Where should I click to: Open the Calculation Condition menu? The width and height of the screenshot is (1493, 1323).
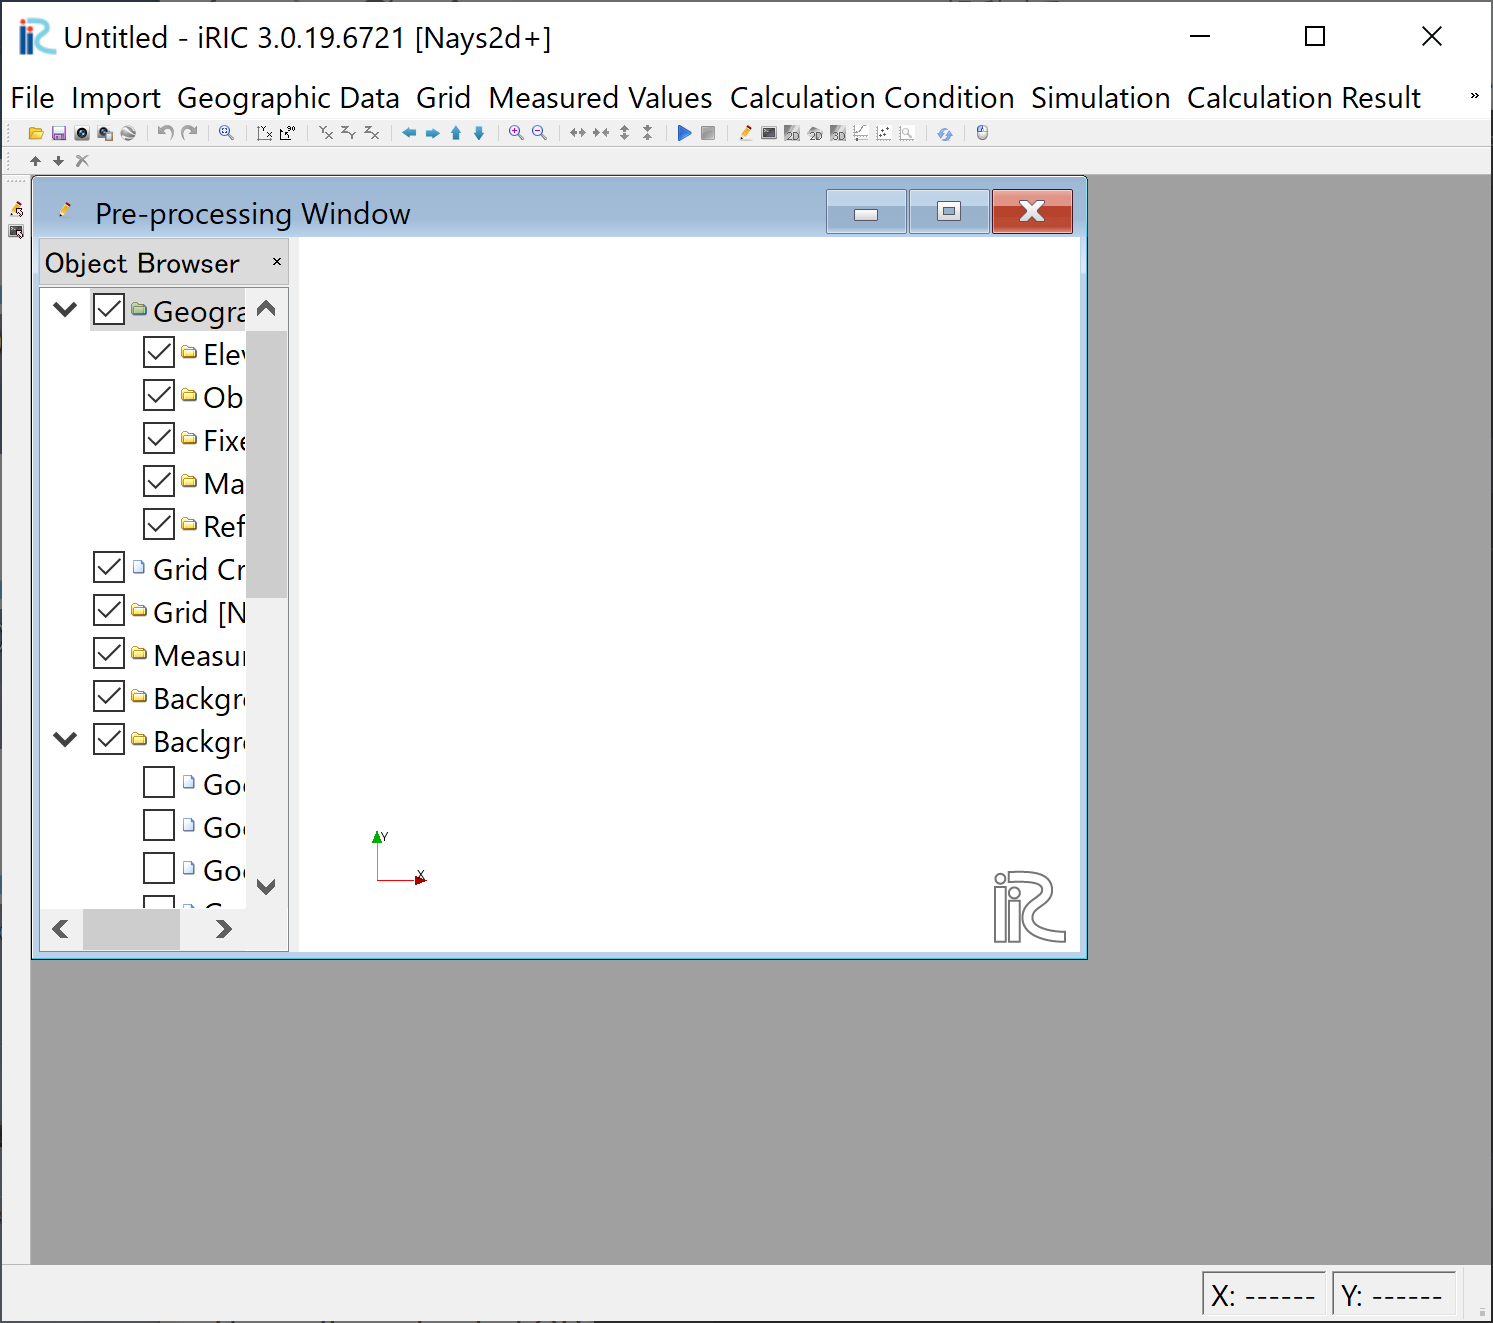point(872,98)
